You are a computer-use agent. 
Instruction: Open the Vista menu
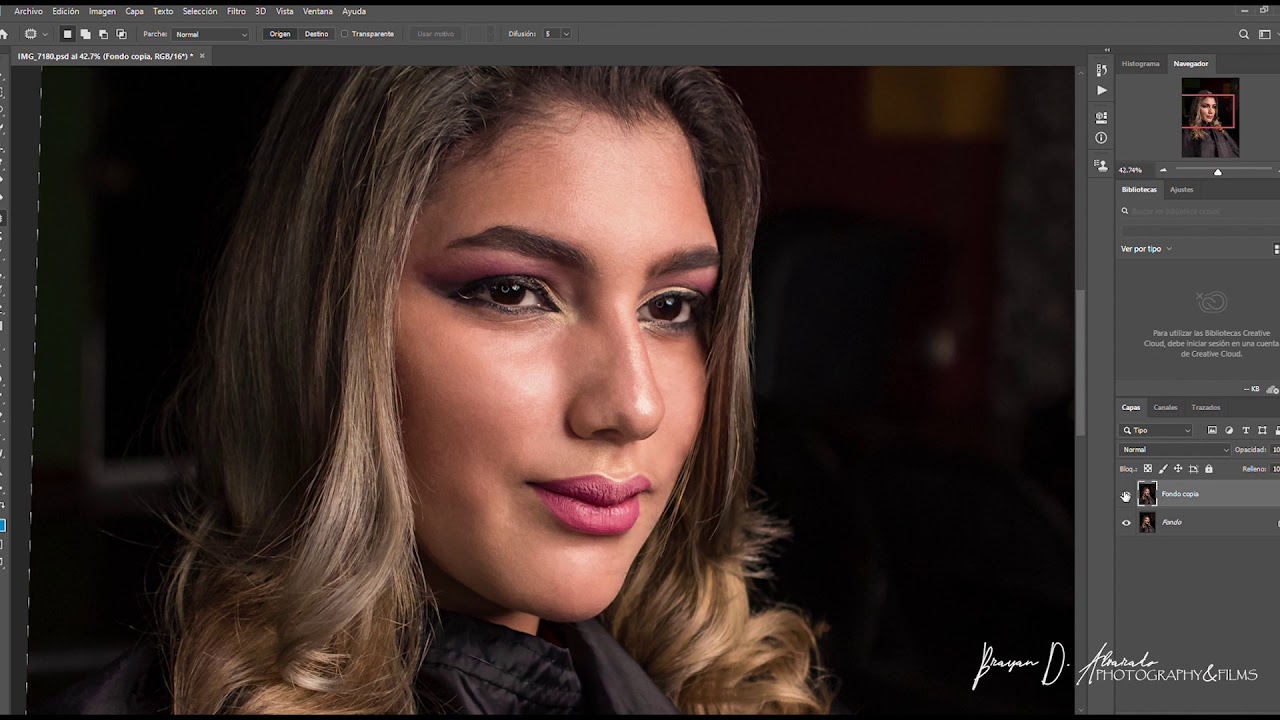pyautogui.click(x=285, y=11)
